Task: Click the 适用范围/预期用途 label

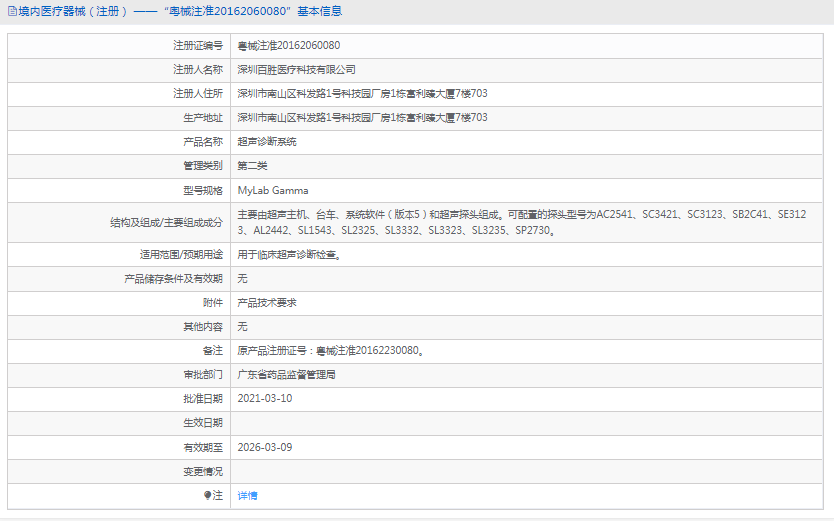Action: 181,255
